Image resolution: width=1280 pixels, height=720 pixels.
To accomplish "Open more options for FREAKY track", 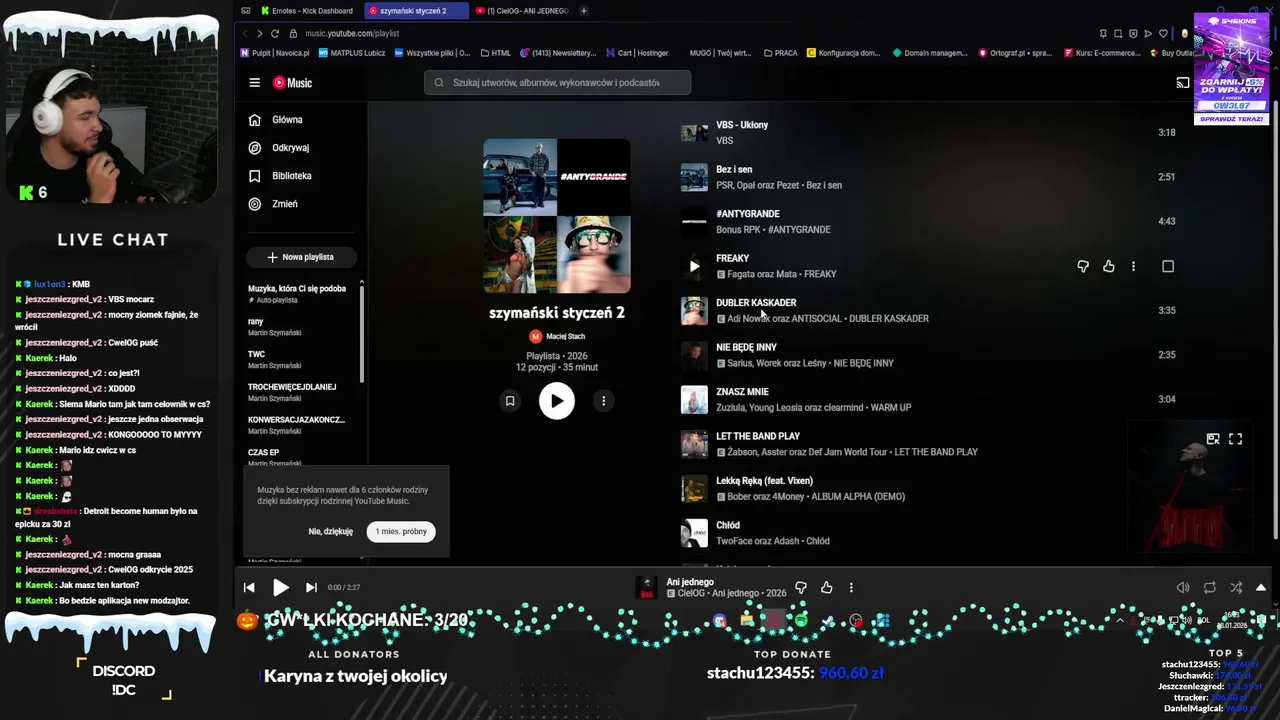I will click(1133, 266).
